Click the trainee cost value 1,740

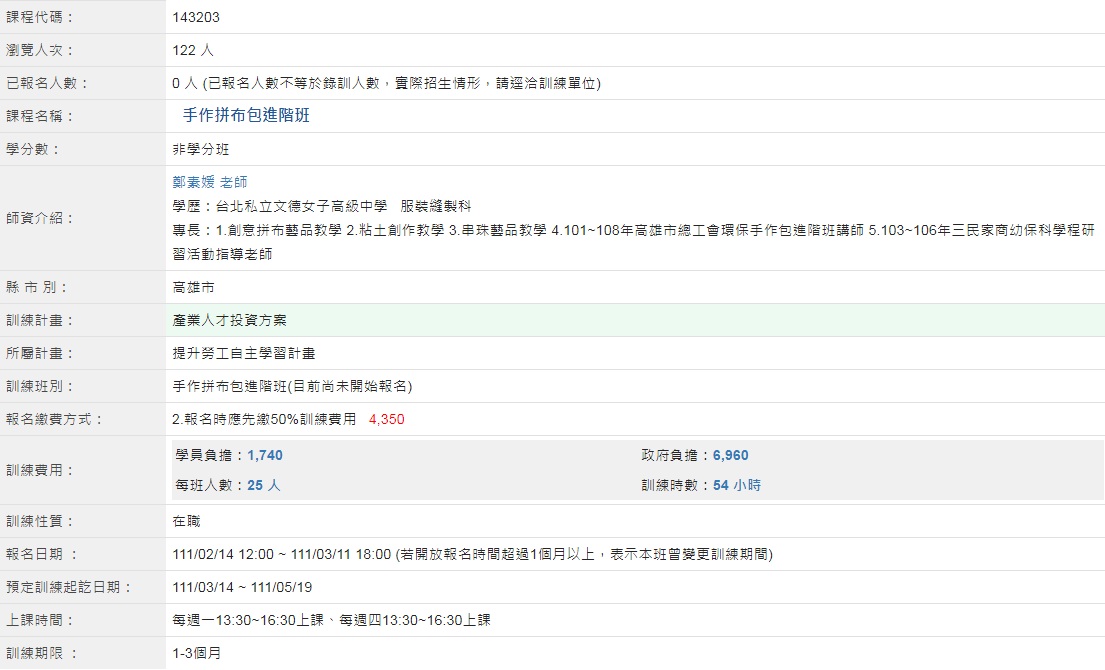tap(265, 456)
